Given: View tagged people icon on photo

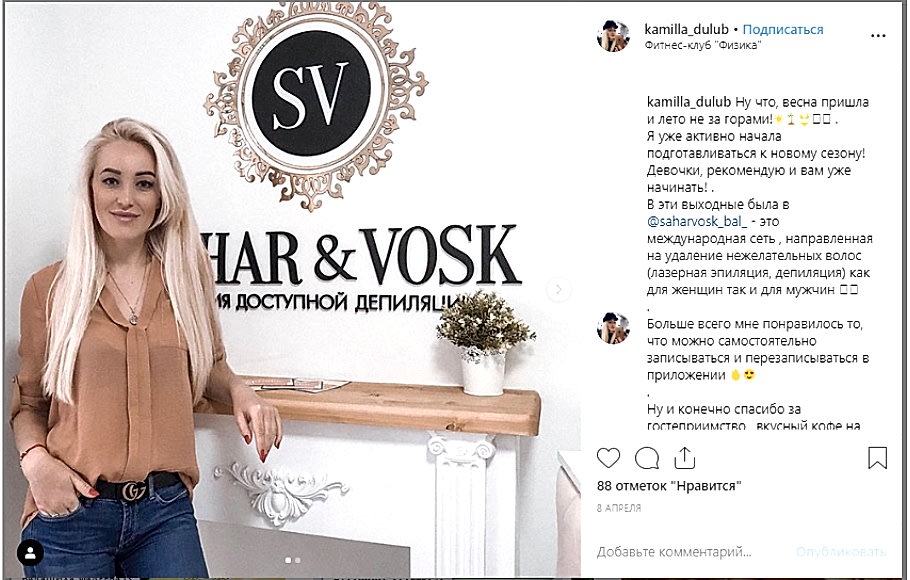Looking at the screenshot, I should click(x=30, y=553).
